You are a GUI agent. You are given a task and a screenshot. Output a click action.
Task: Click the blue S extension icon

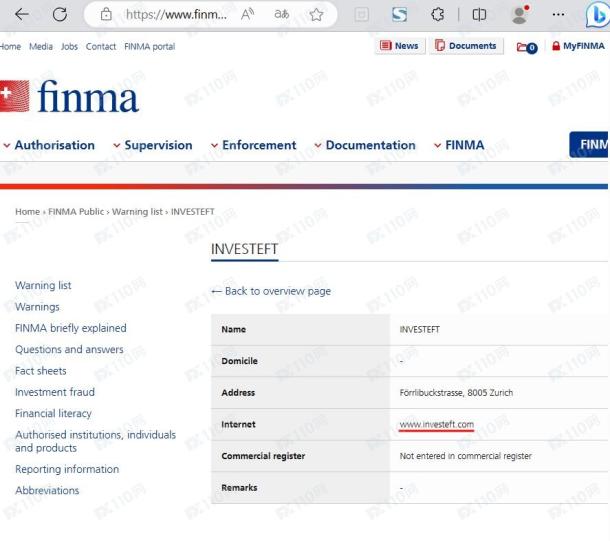pyautogui.click(x=400, y=14)
